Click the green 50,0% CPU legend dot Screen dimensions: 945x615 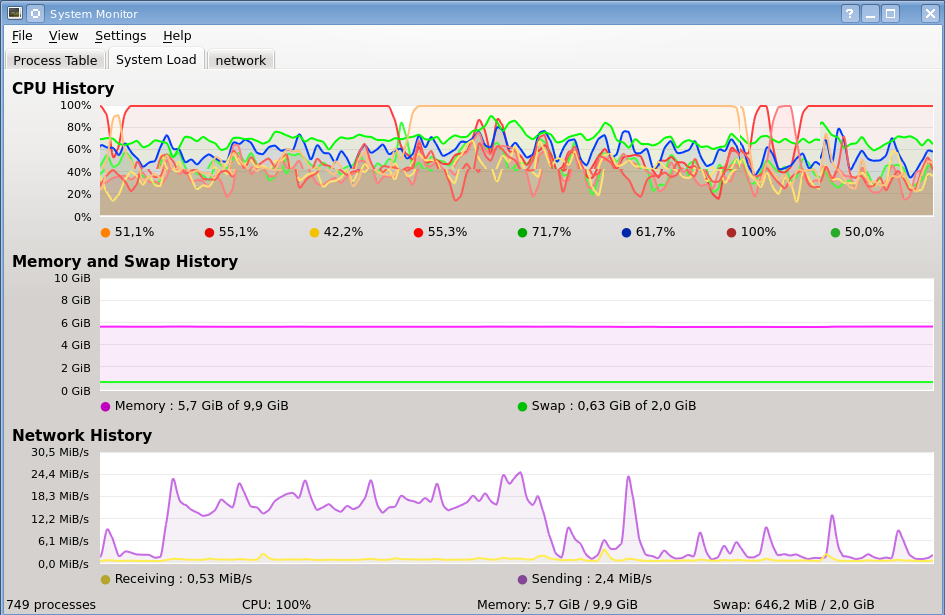[835, 233]
